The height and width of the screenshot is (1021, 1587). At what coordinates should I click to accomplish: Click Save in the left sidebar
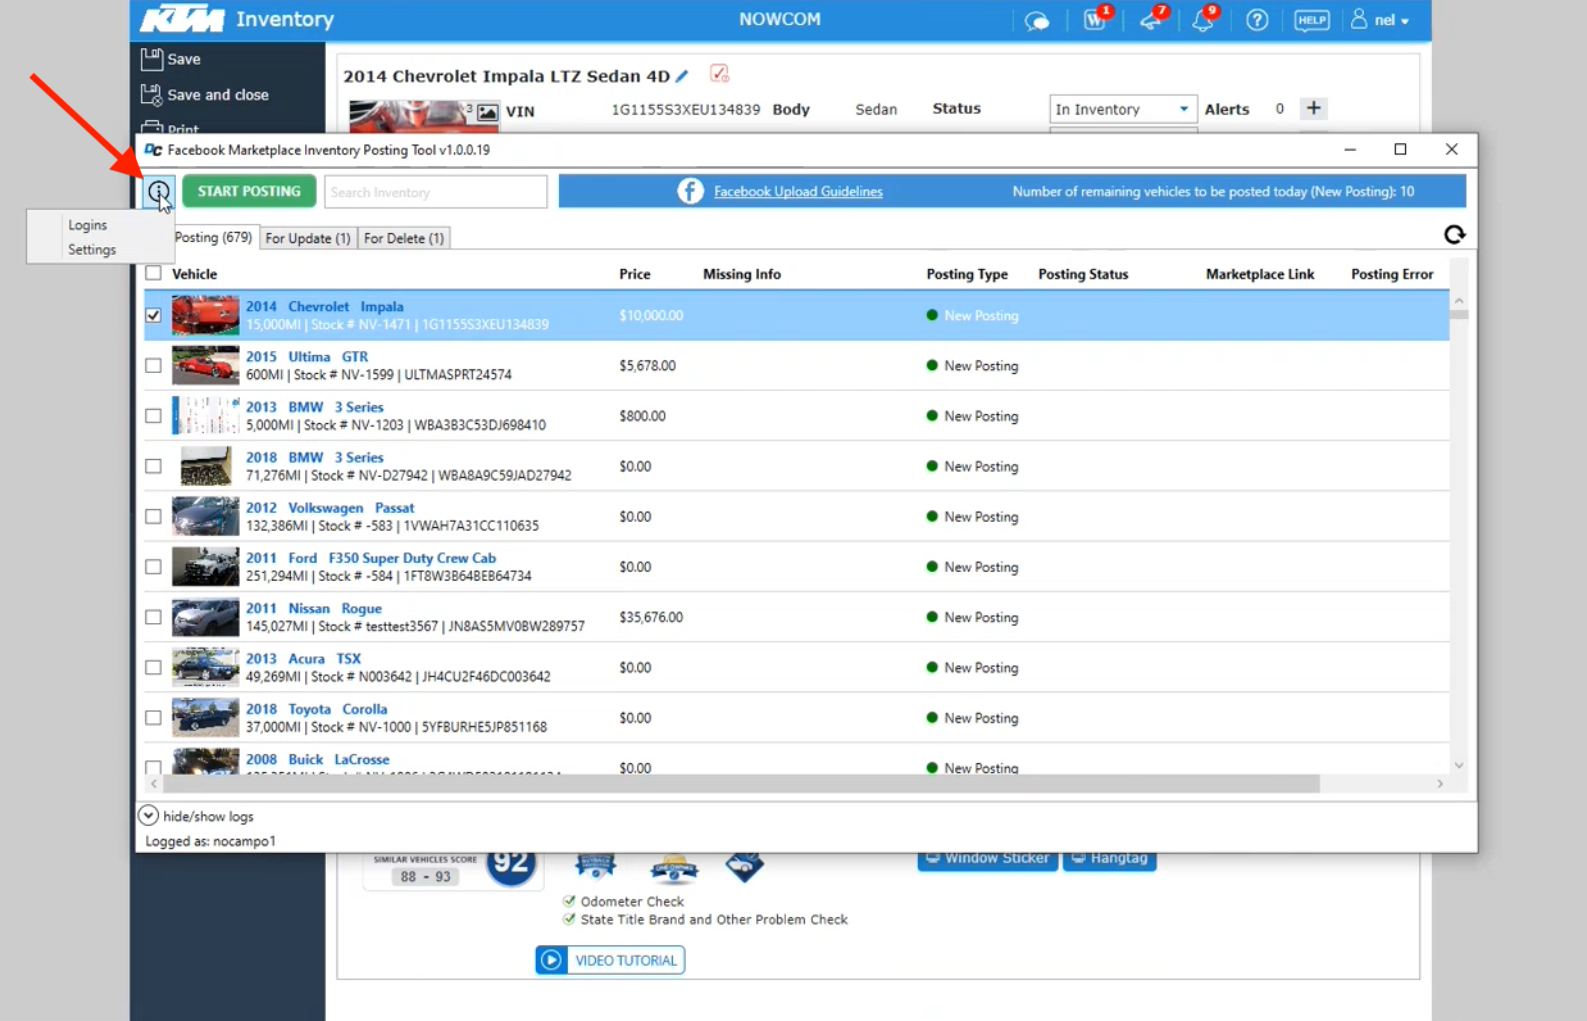(171, 59)
